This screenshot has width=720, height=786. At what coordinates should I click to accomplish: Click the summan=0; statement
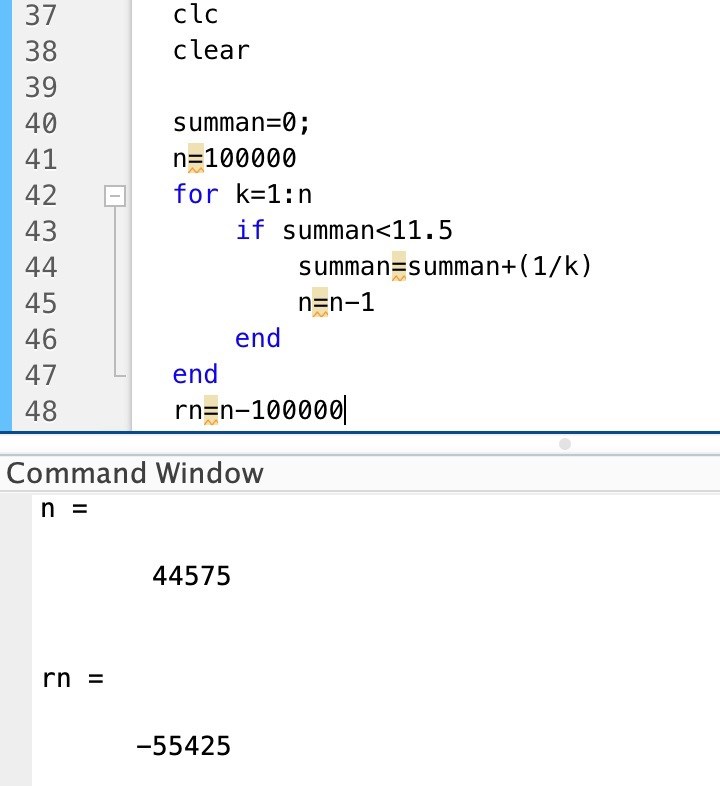pyautogui.click(x=242, y=123)
